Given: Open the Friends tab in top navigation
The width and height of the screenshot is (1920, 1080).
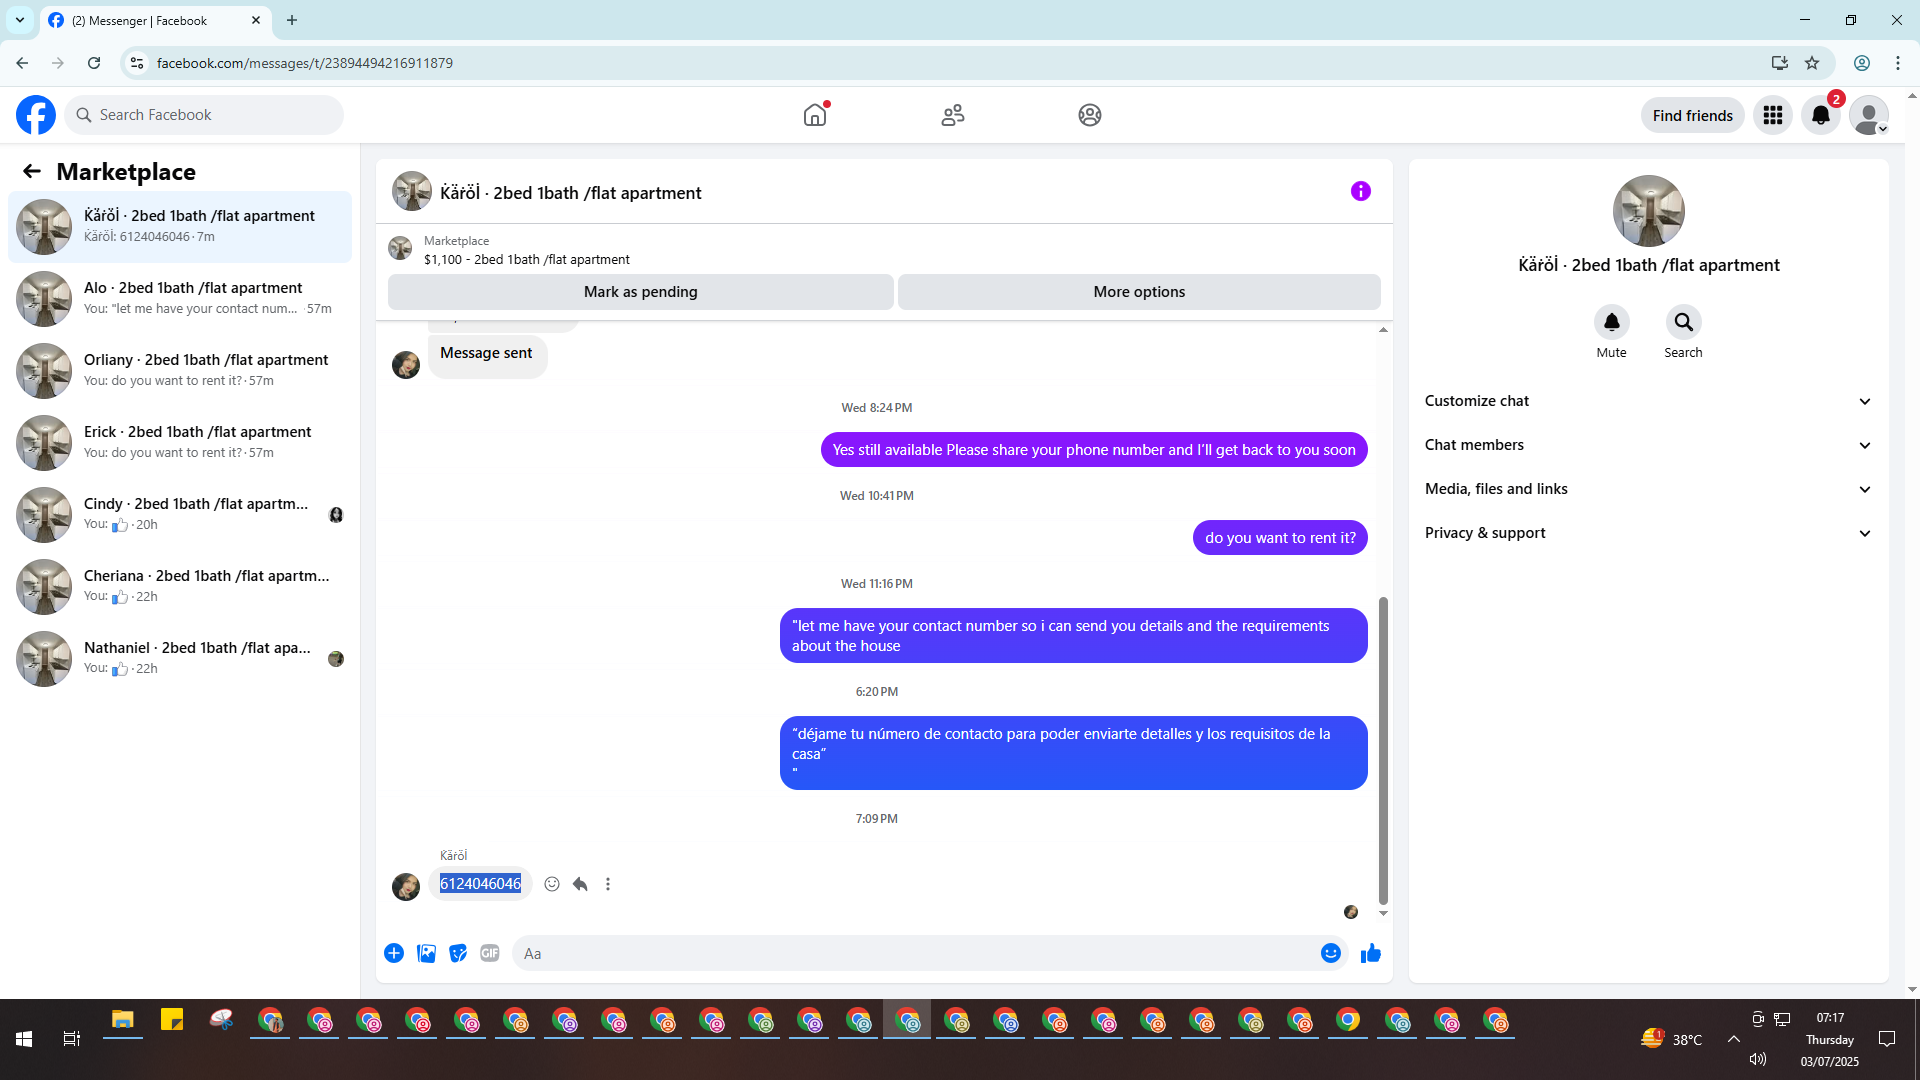Looking at the screenshot, I should point(952,115).
